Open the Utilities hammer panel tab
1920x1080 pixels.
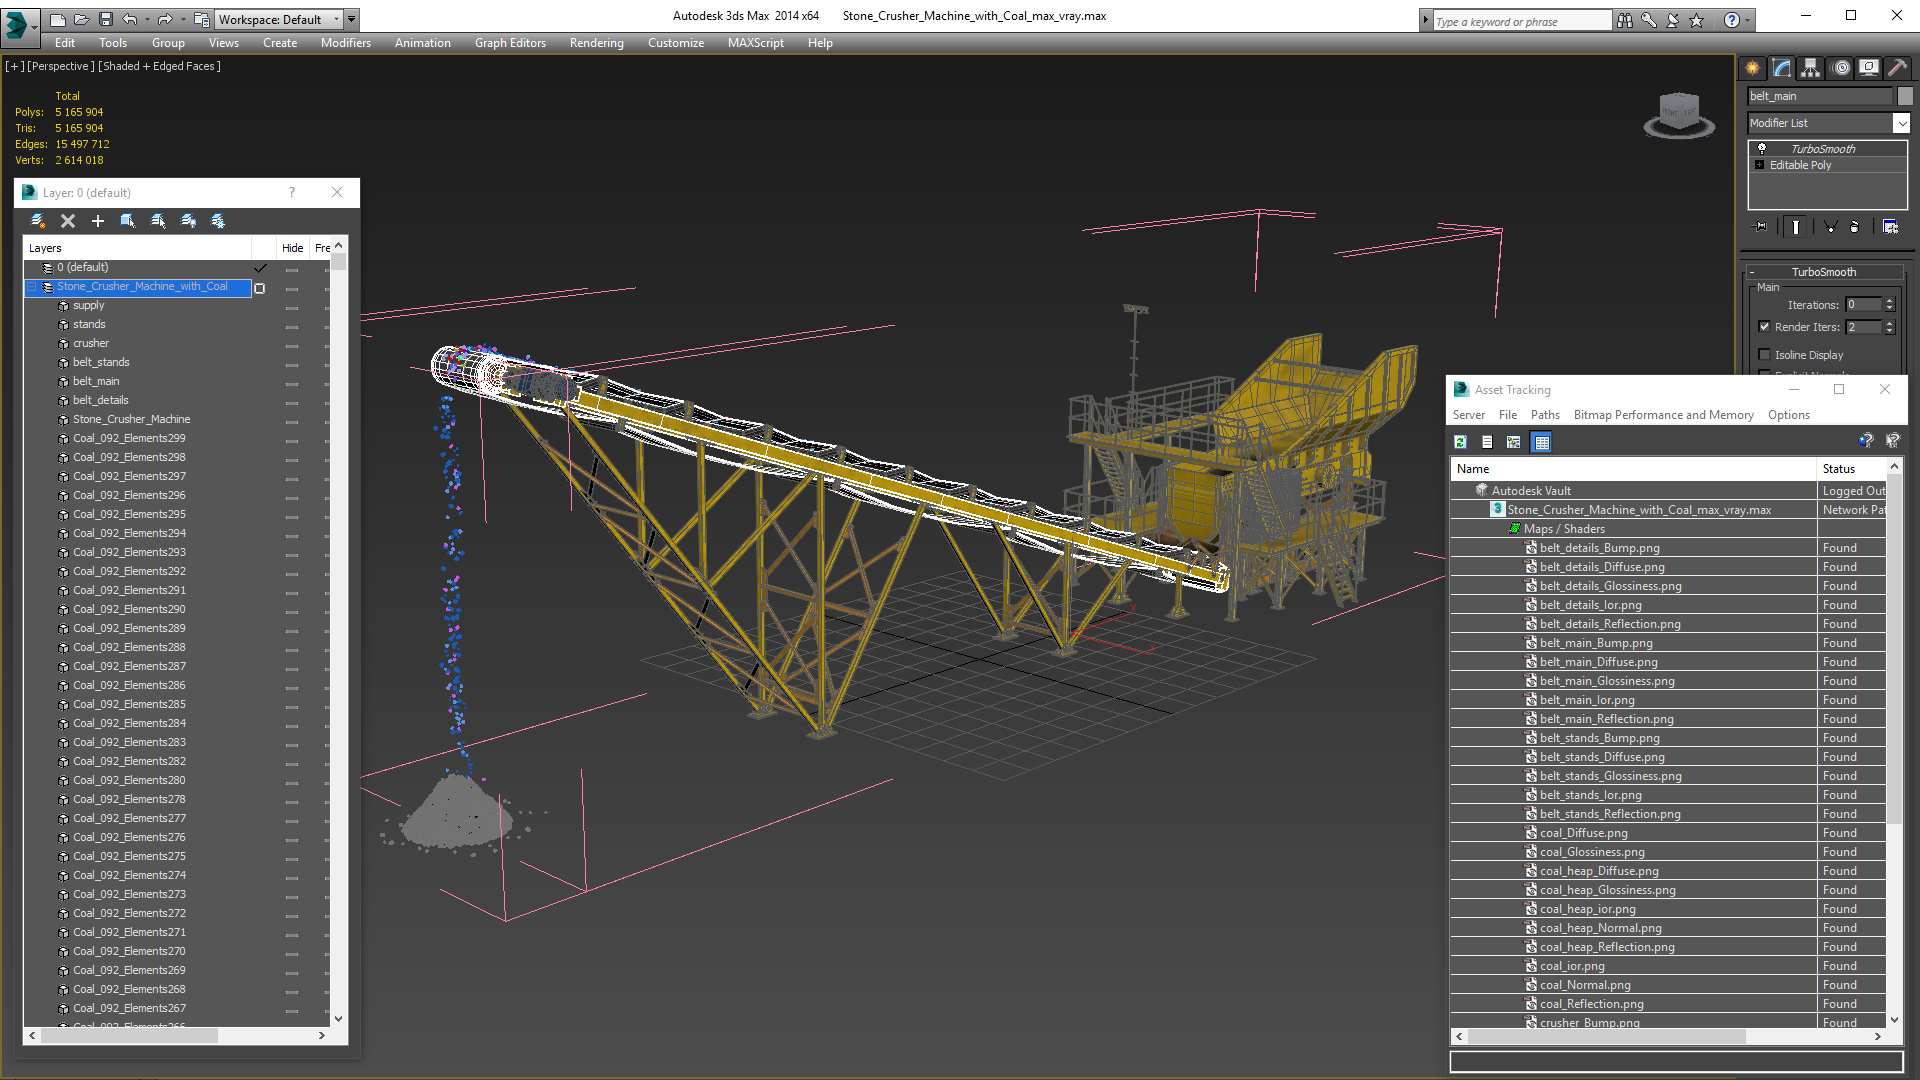(1897, 68)
